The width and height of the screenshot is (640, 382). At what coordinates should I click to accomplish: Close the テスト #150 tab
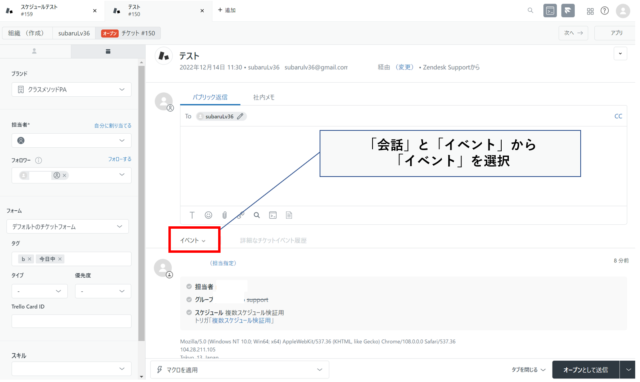tap(202, 11)
